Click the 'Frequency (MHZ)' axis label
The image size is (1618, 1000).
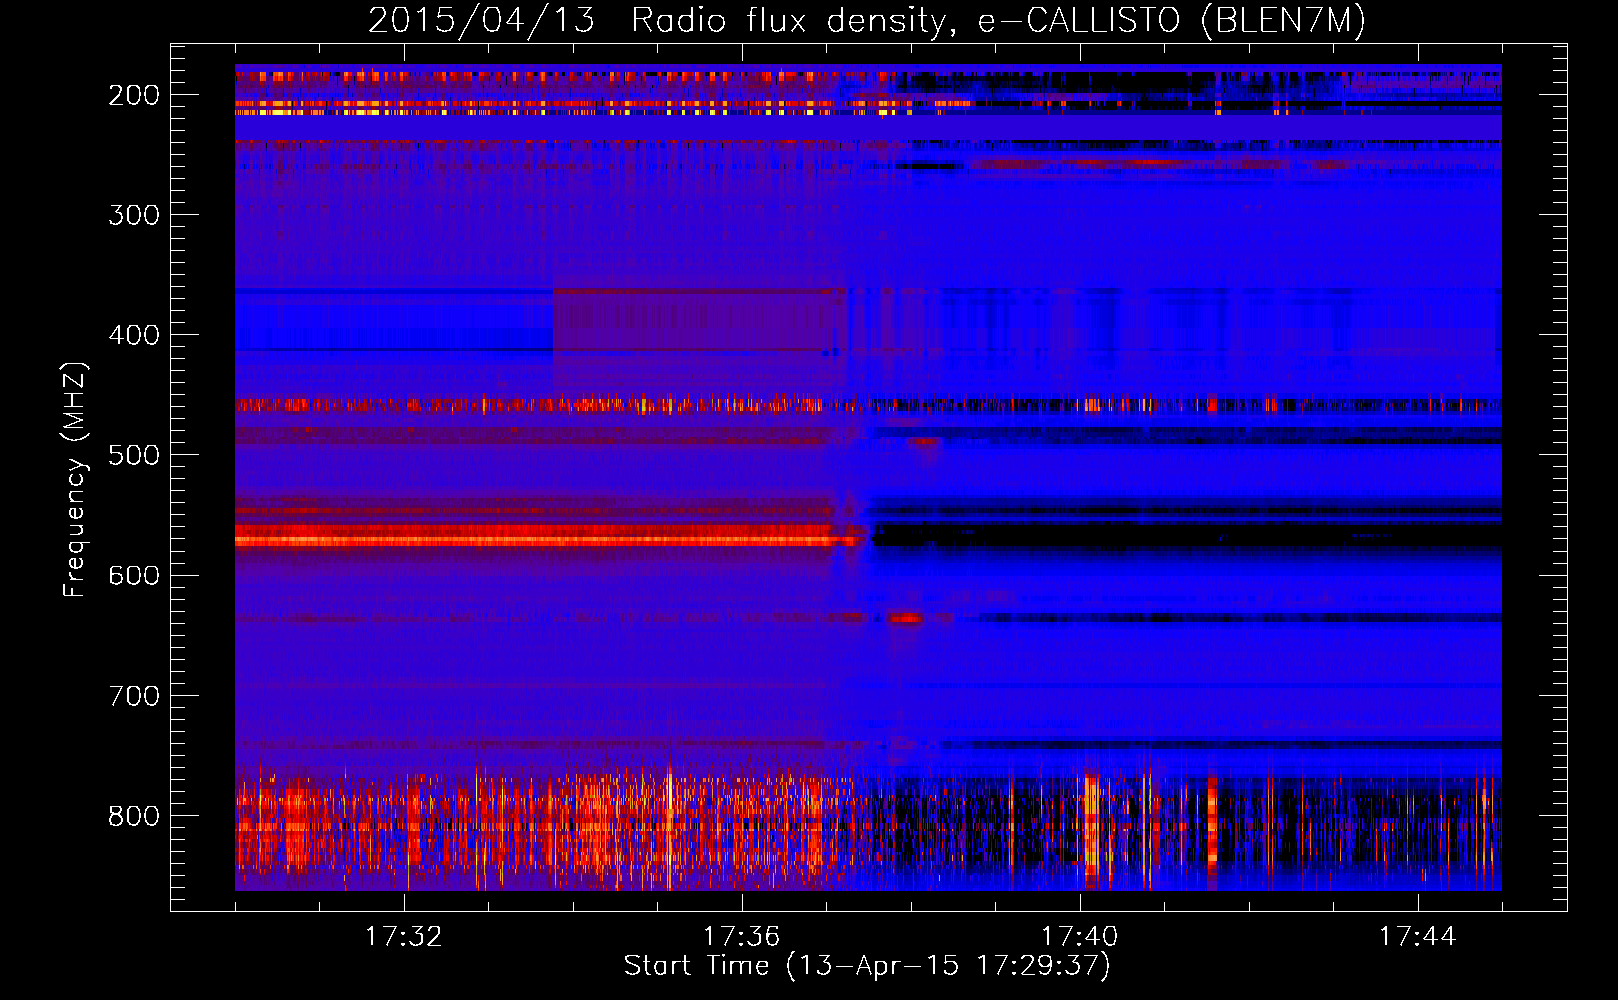(x=75, y=479)
